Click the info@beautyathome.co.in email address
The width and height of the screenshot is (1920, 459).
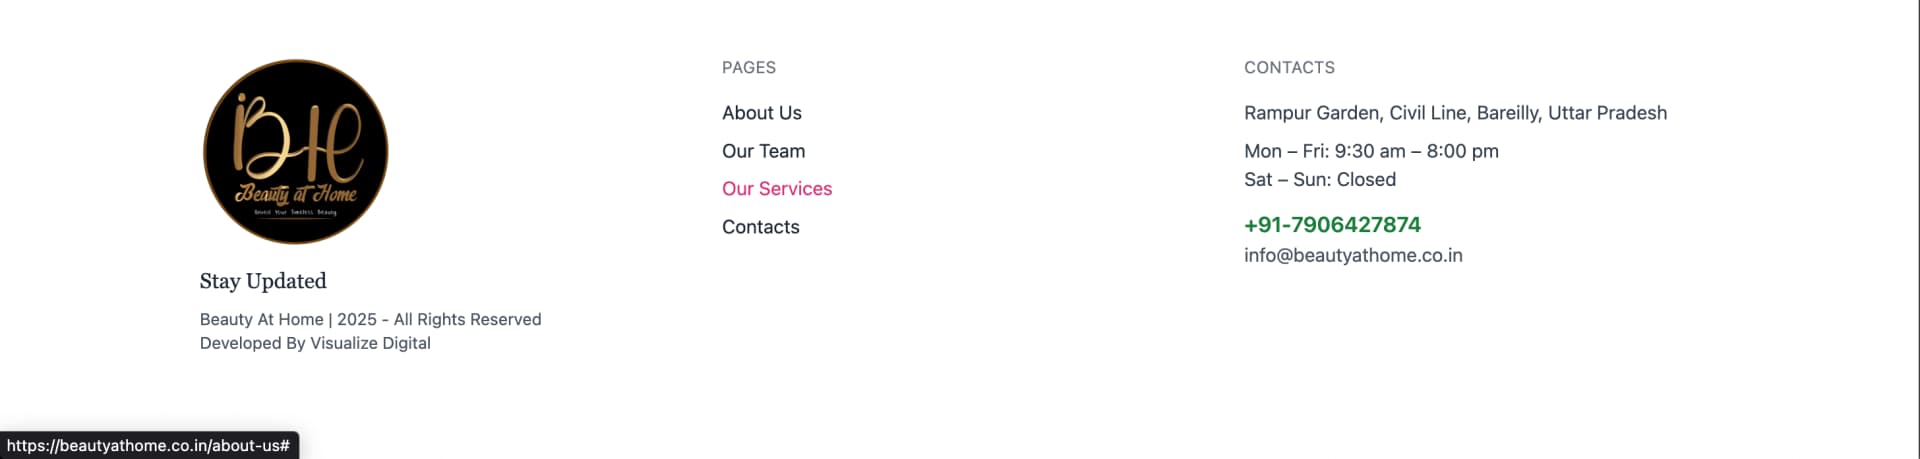[1353, 255]
